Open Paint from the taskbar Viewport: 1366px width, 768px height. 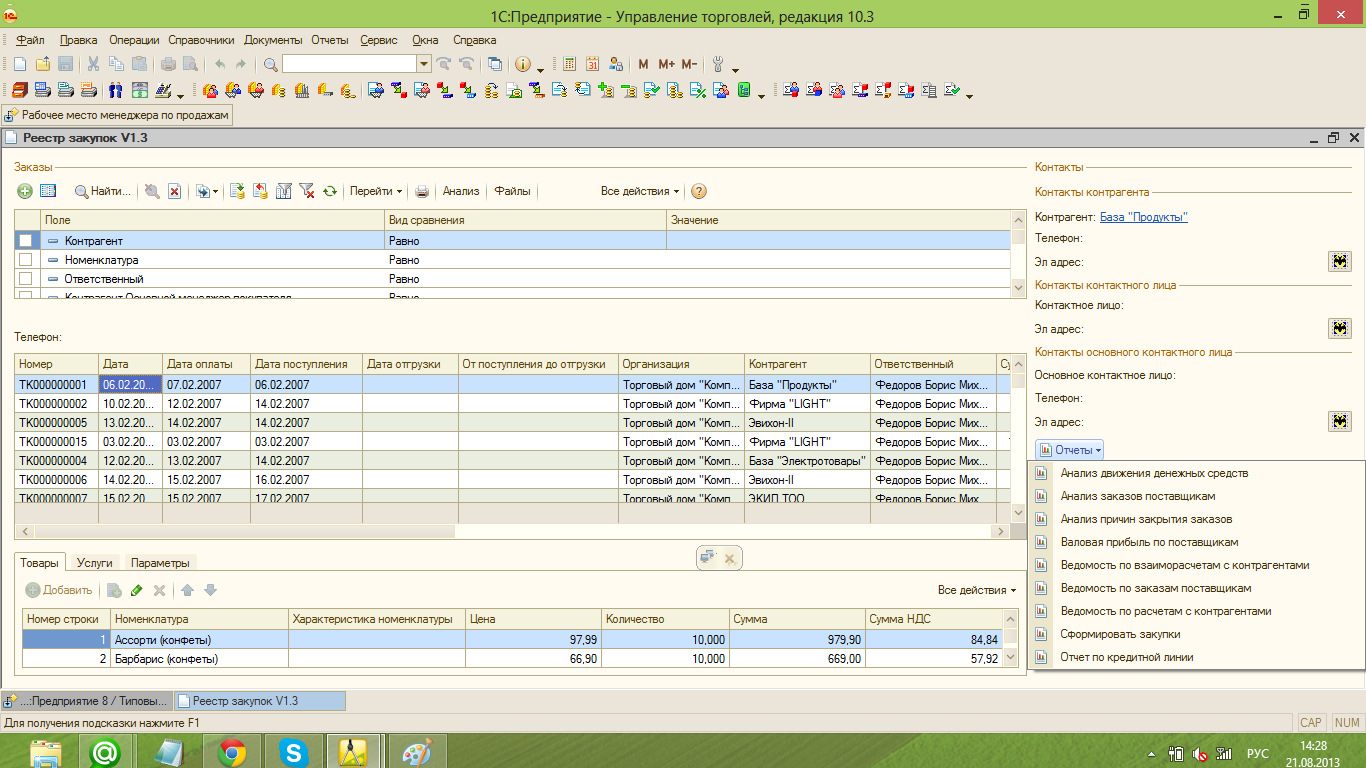pyautogui.click(x=416, y=752)
